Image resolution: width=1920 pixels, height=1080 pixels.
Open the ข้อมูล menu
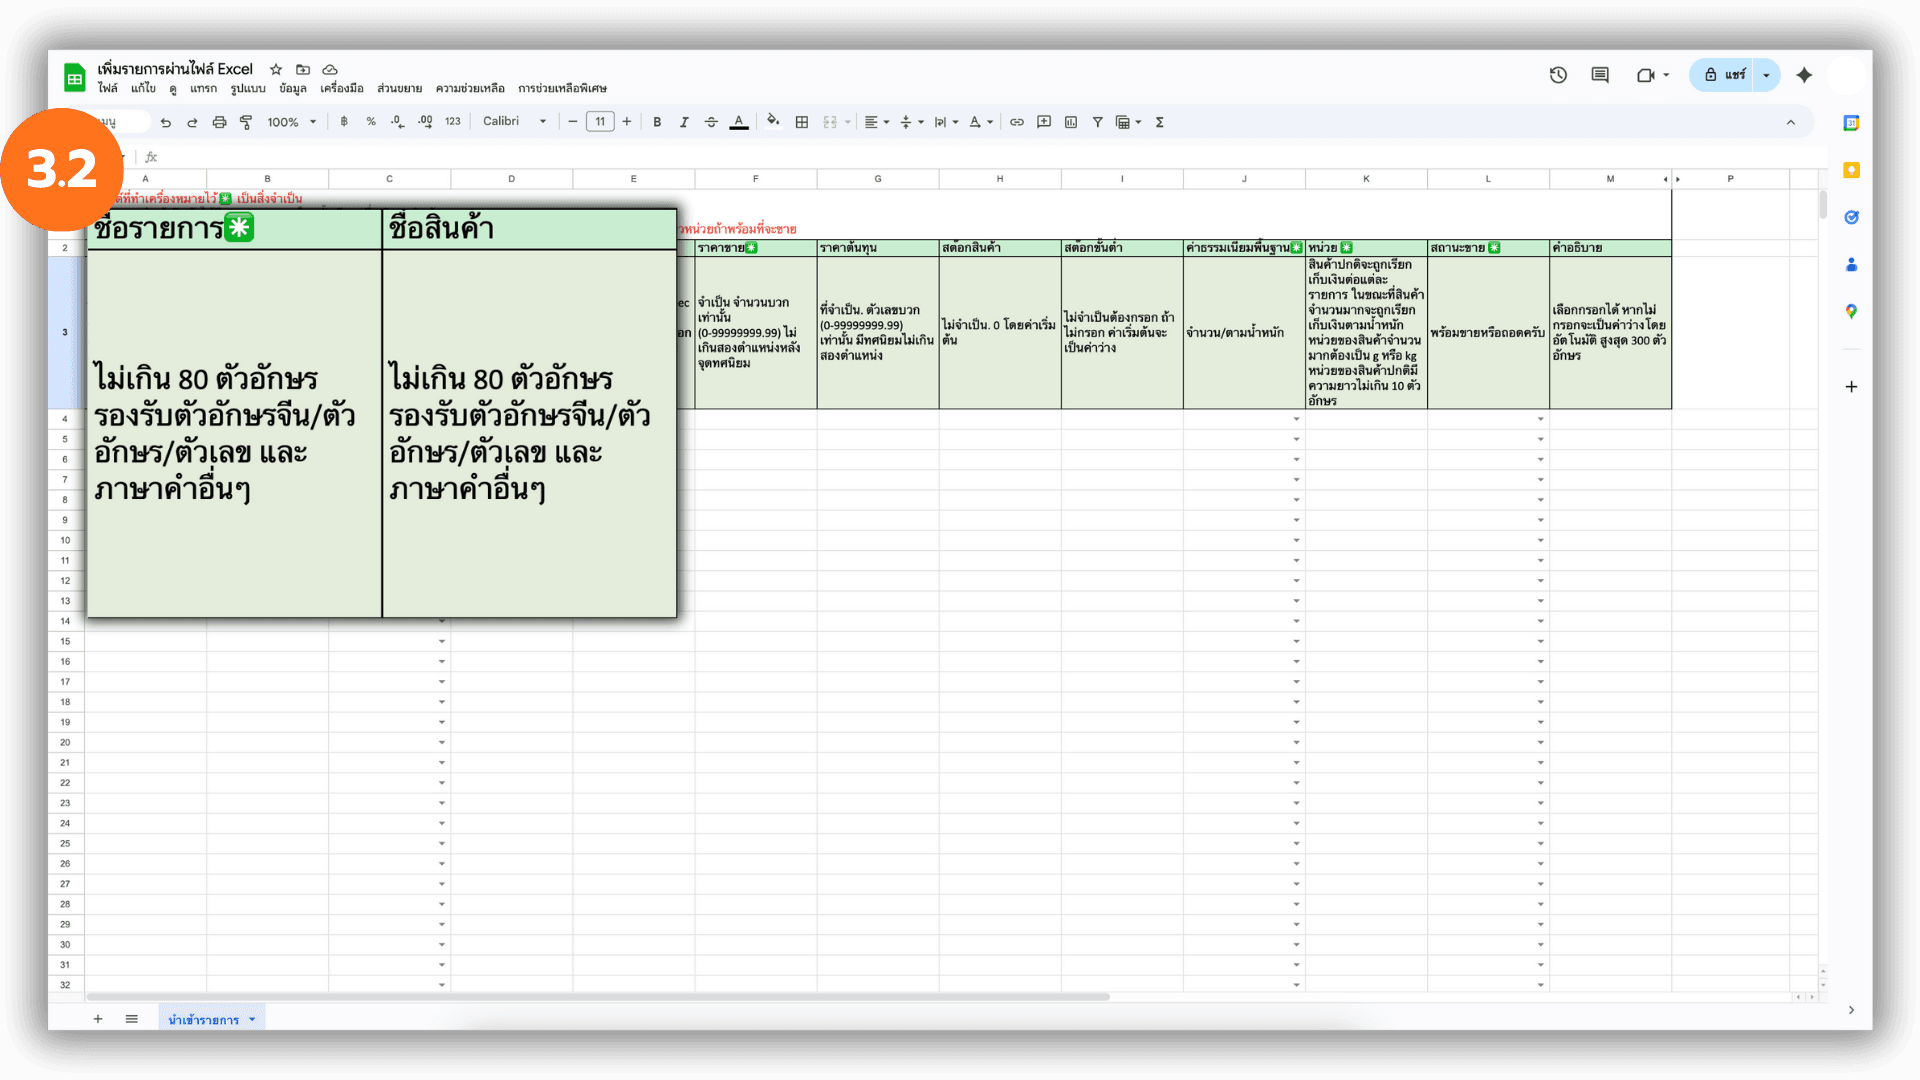292,88
